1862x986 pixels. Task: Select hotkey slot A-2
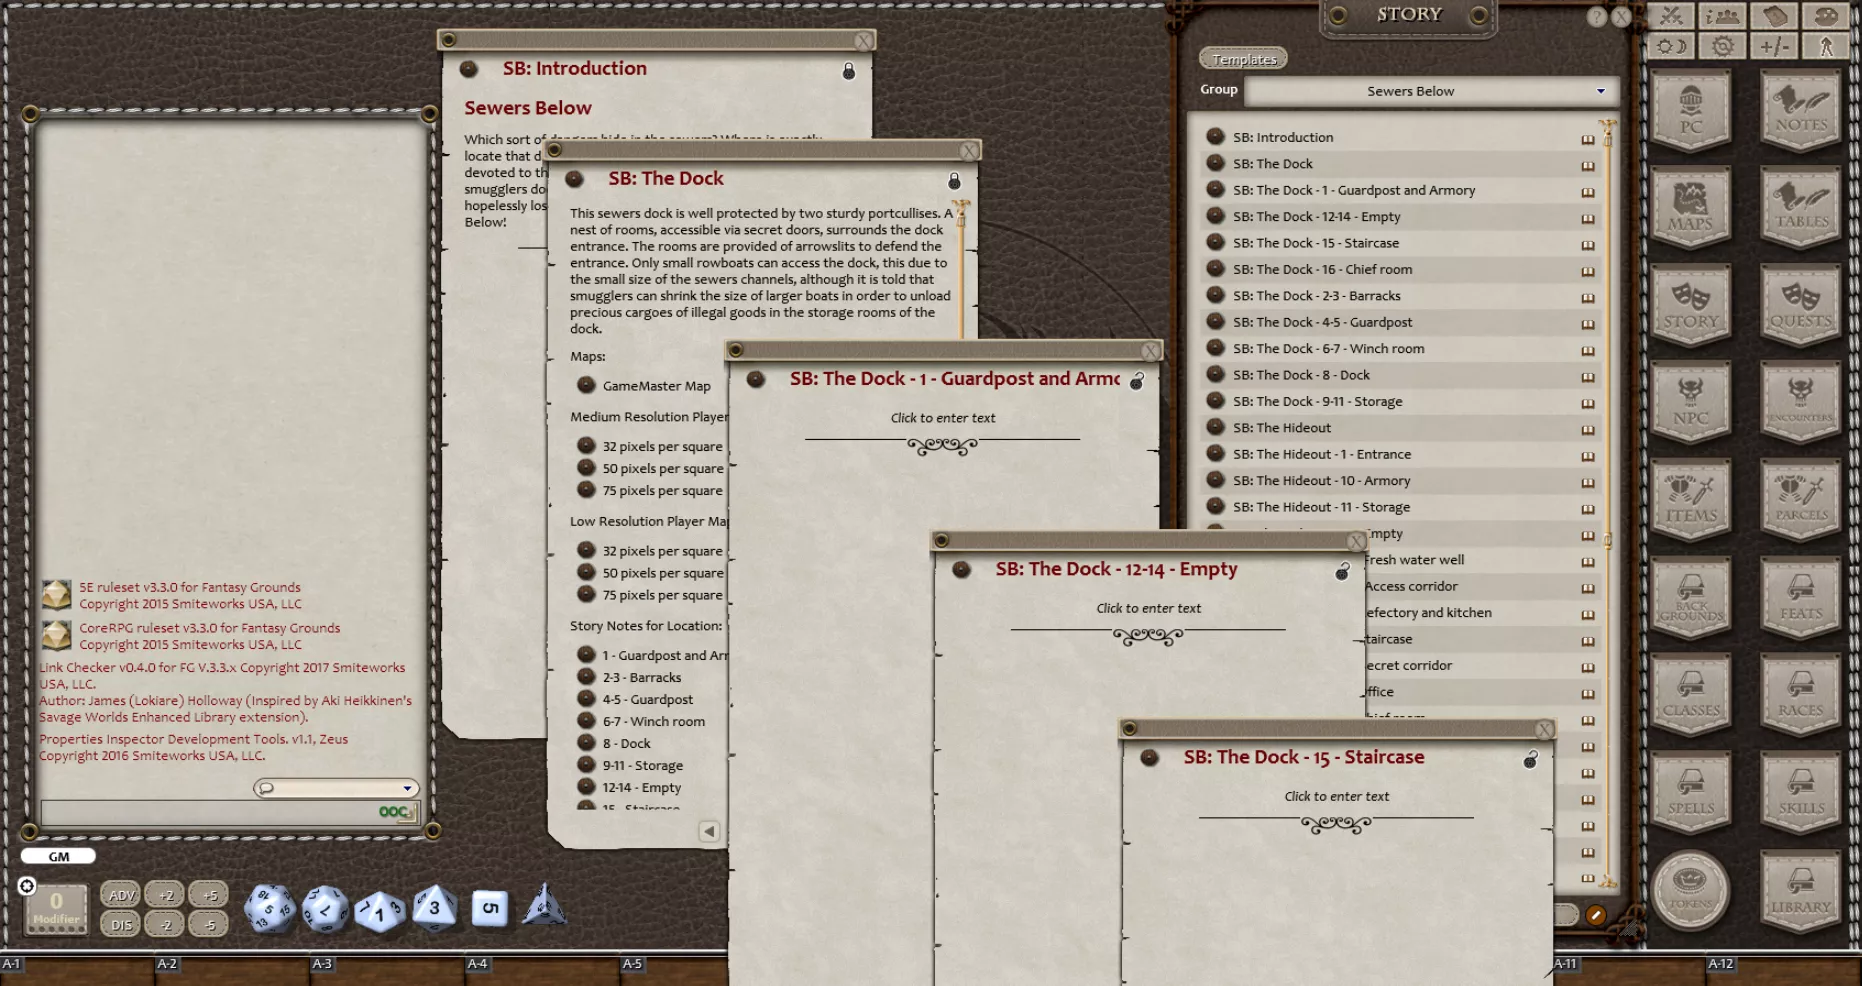tap(232, 971)
